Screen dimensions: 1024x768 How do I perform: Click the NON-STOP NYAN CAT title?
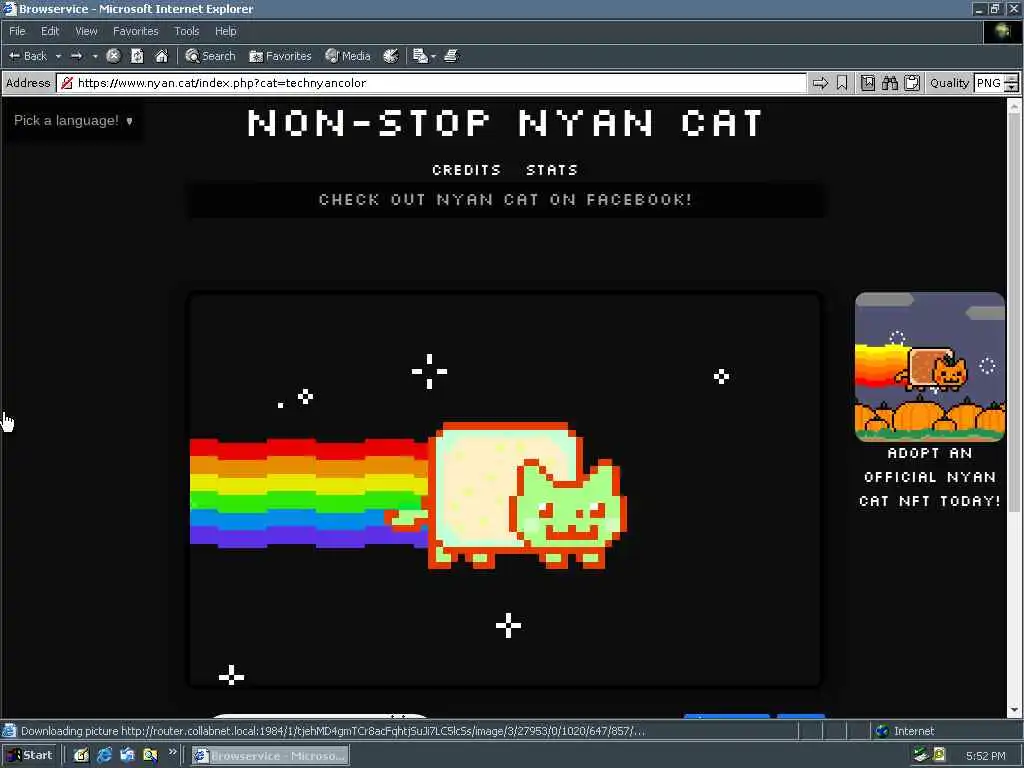(x=505, y=122)
